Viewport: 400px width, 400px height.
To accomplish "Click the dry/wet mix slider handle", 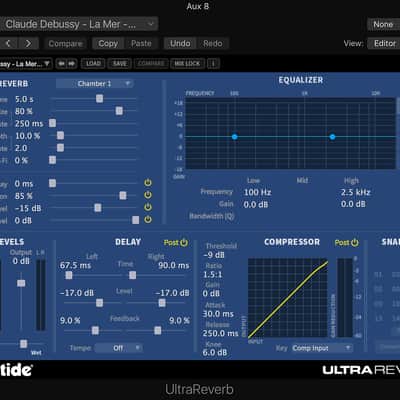I will 23,344.
